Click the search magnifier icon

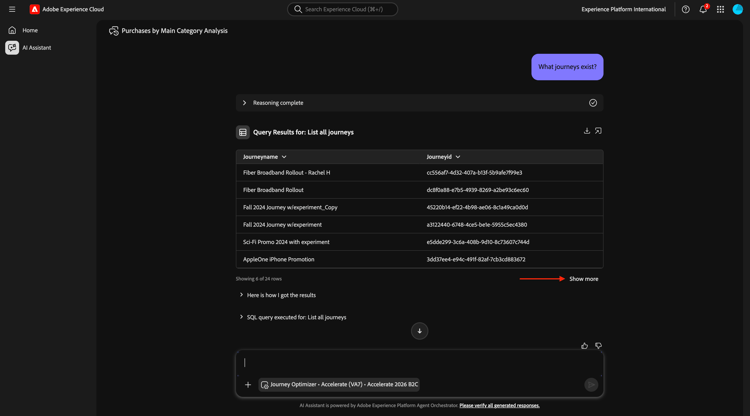click(x=298, y=9)
